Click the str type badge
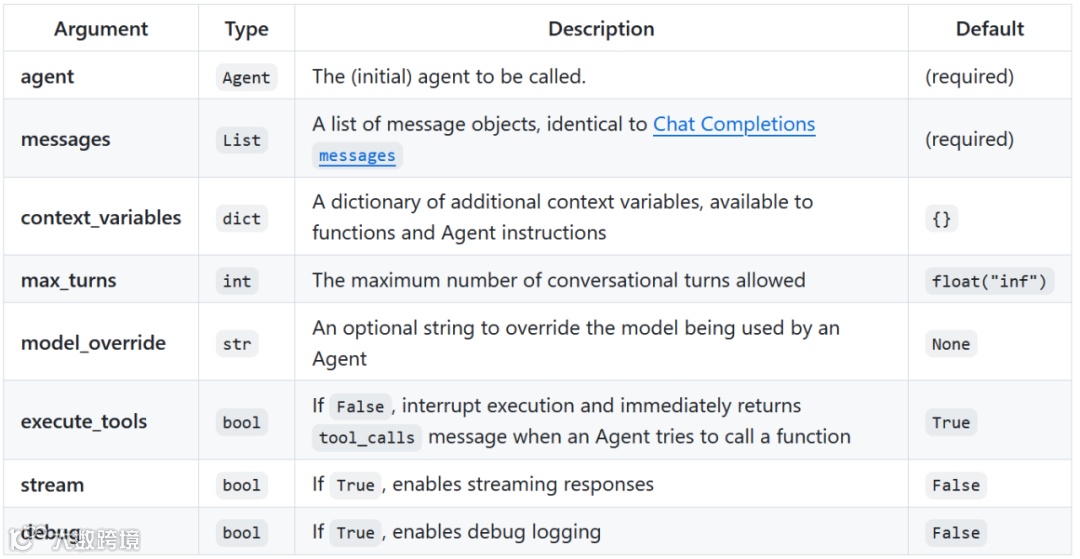The width and height of the screenshot is (1080, 559). (x=237, y=344)
